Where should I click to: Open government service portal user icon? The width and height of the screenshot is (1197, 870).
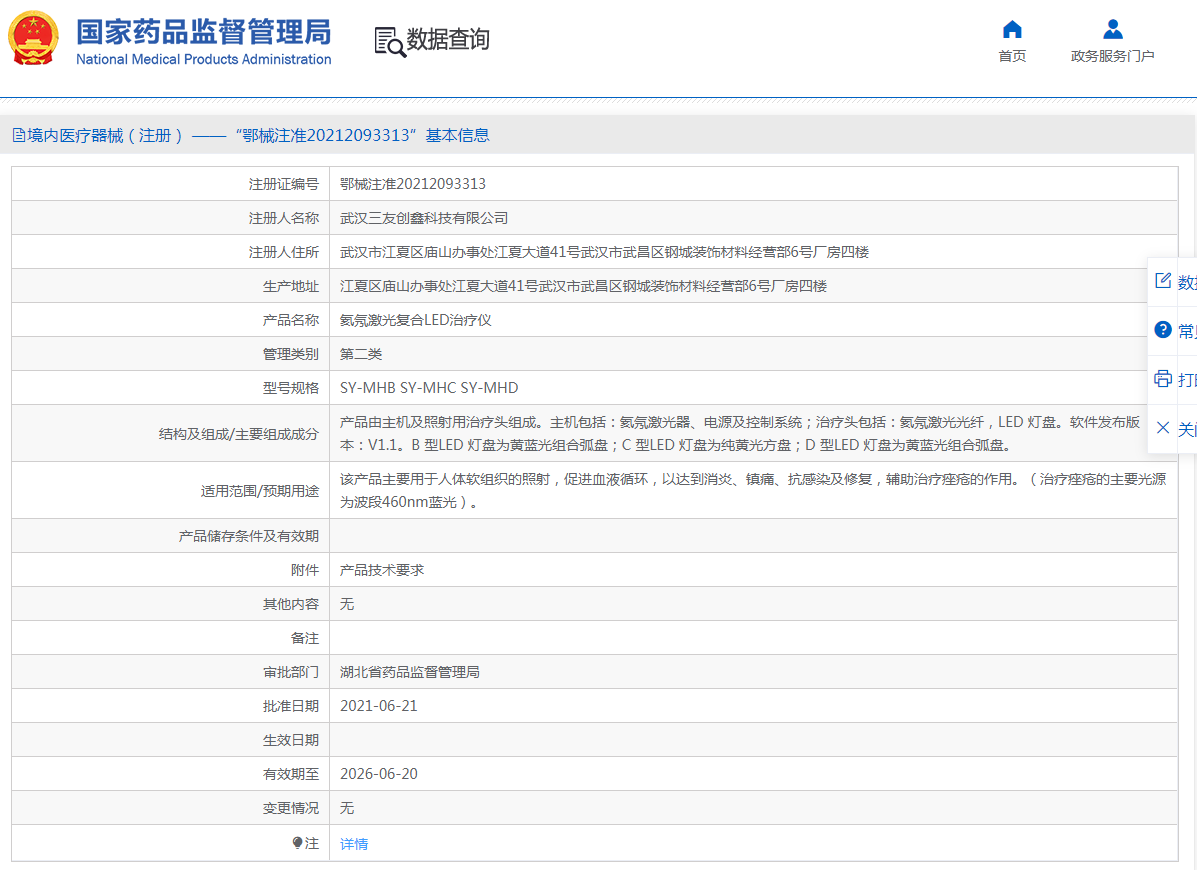(x=1113, y=30)
